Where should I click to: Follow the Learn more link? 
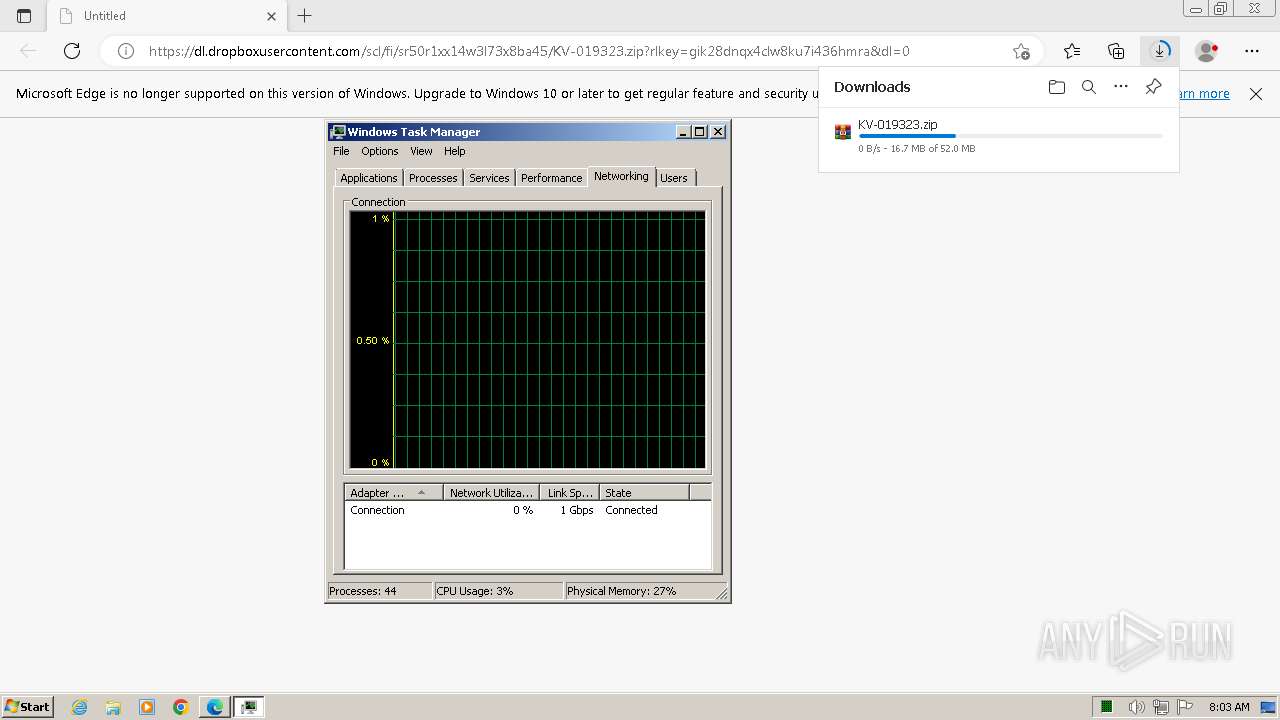pyautogui.click(x=1204, y=93)
